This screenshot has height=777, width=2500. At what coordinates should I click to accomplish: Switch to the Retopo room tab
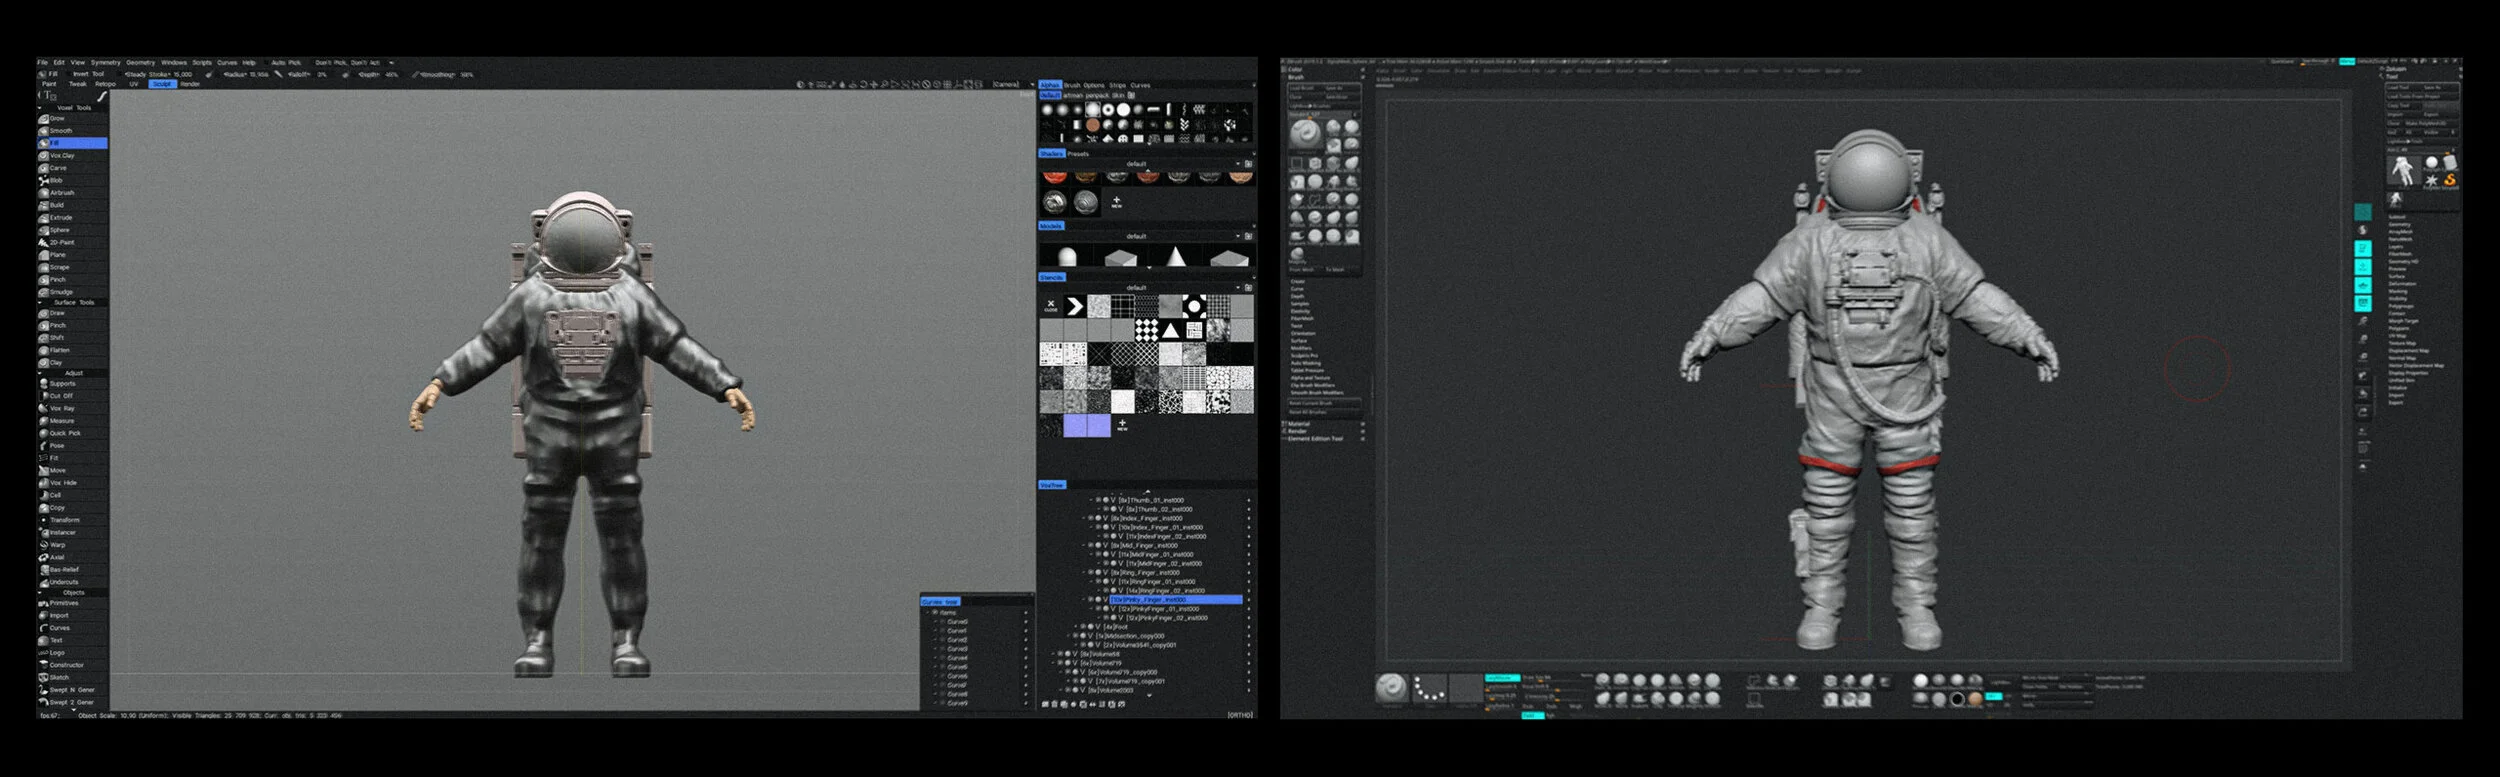[106, 84]
